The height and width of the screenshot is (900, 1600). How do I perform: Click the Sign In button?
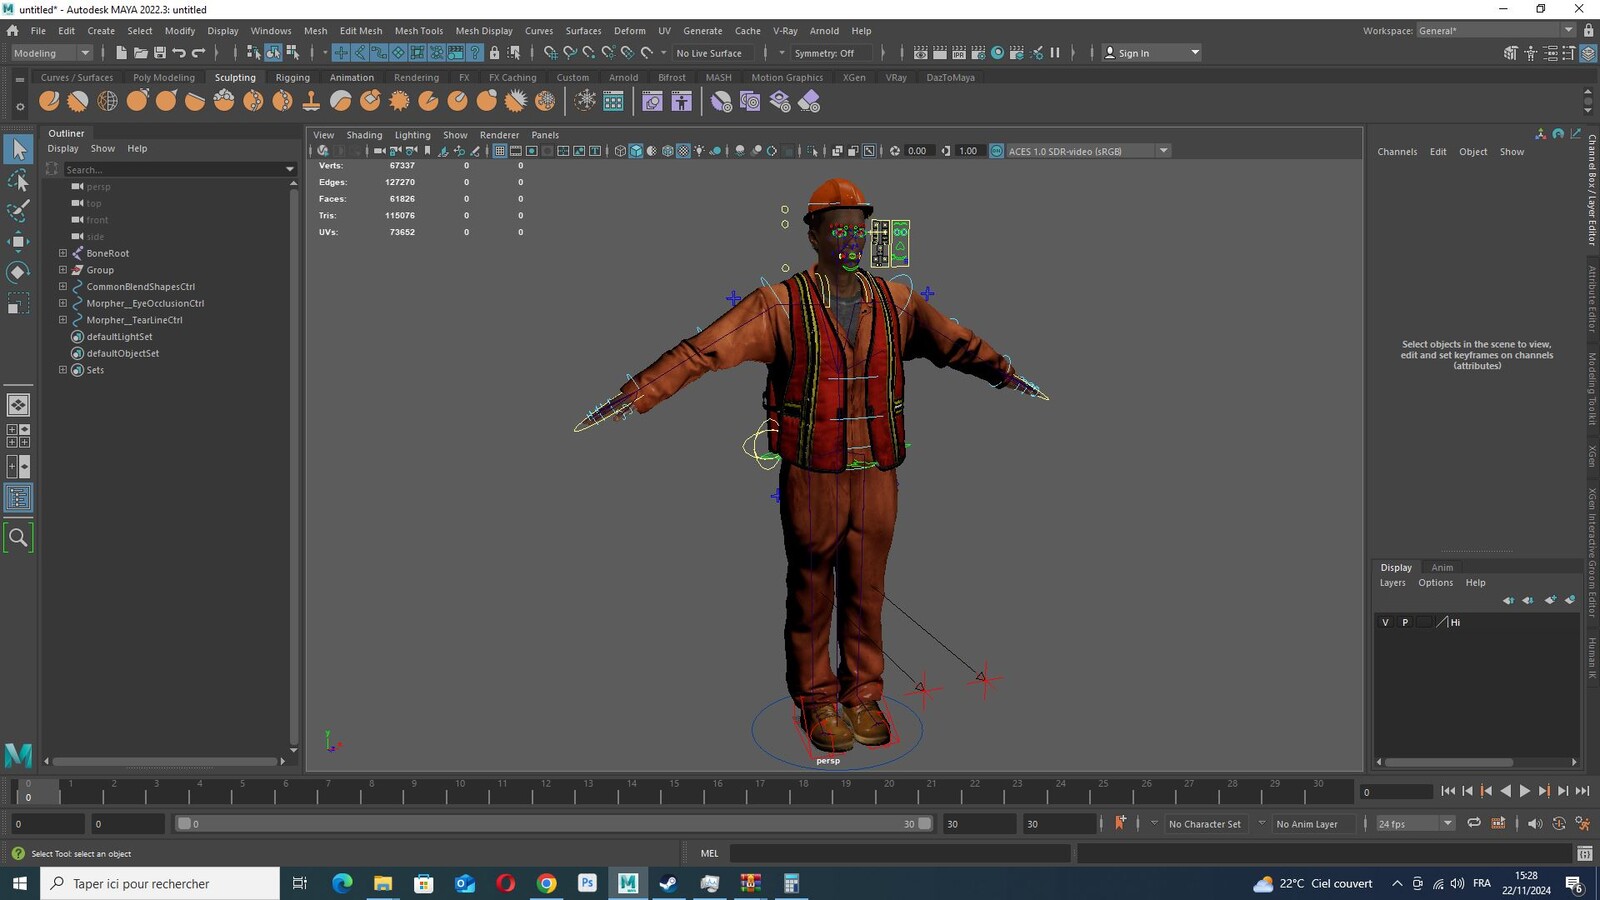coord(1151,53)
